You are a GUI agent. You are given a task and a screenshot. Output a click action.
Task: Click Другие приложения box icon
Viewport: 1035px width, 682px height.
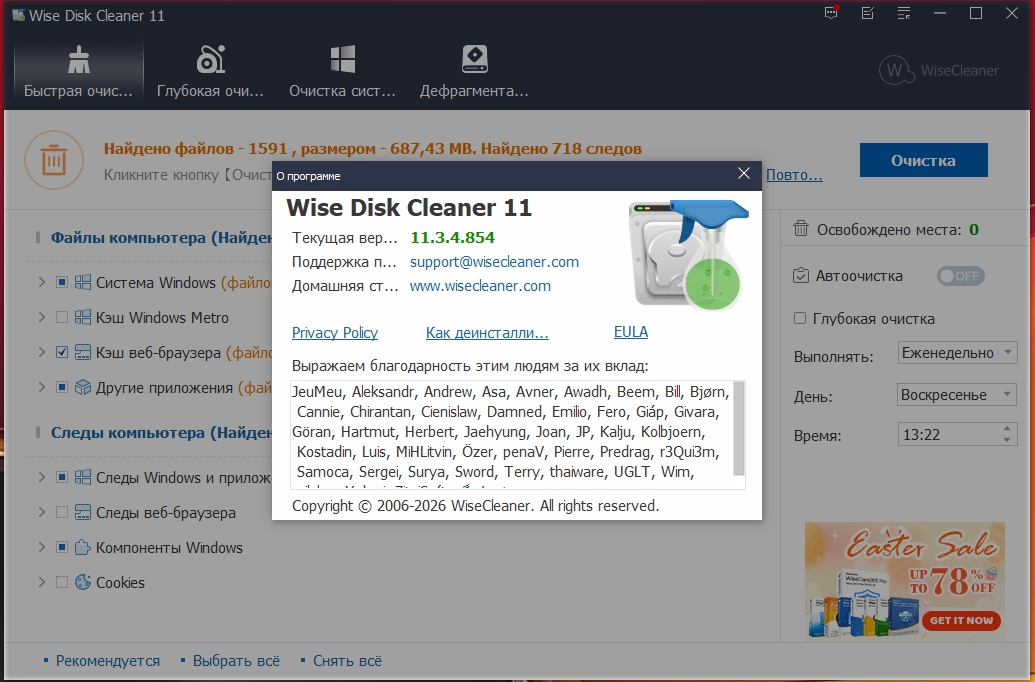click(83, 388)
